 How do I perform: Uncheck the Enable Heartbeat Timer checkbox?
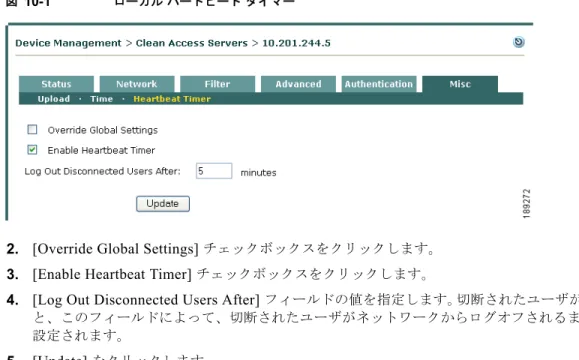[32, 150]
